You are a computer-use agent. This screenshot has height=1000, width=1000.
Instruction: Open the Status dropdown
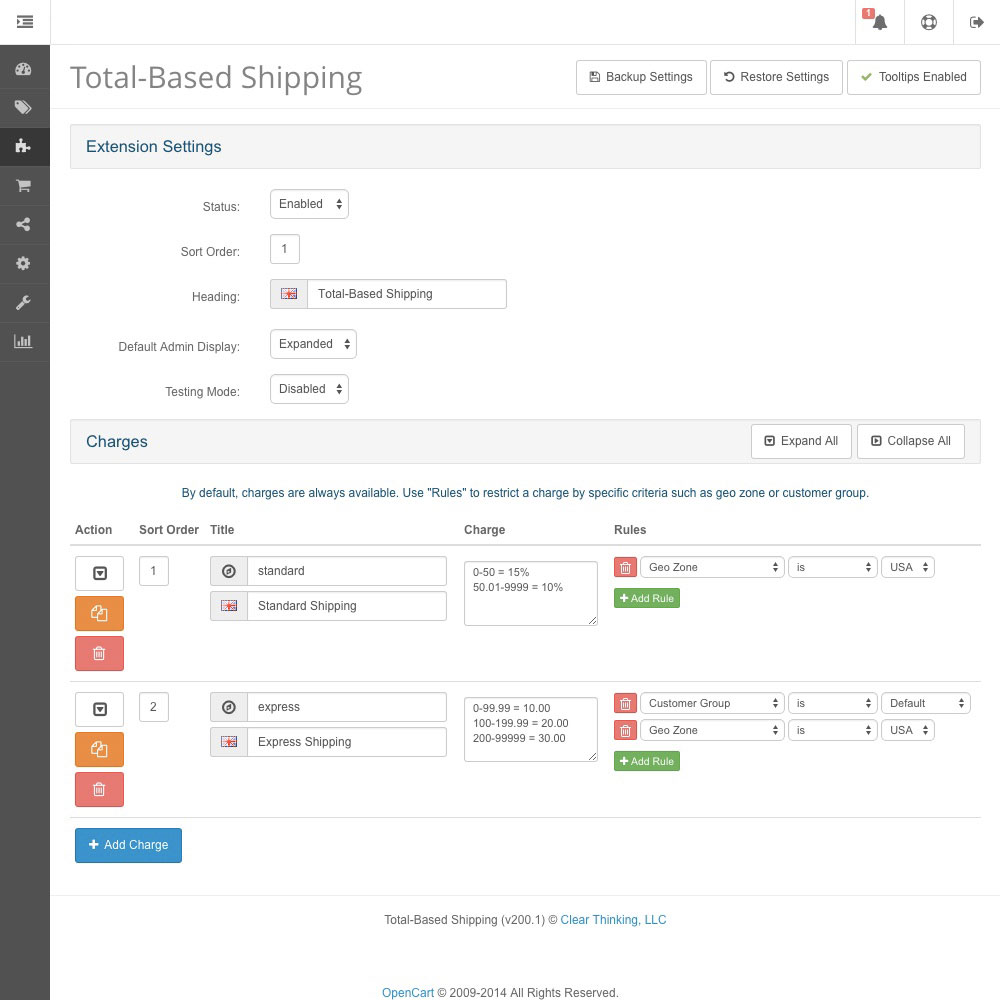pos(309,204)
